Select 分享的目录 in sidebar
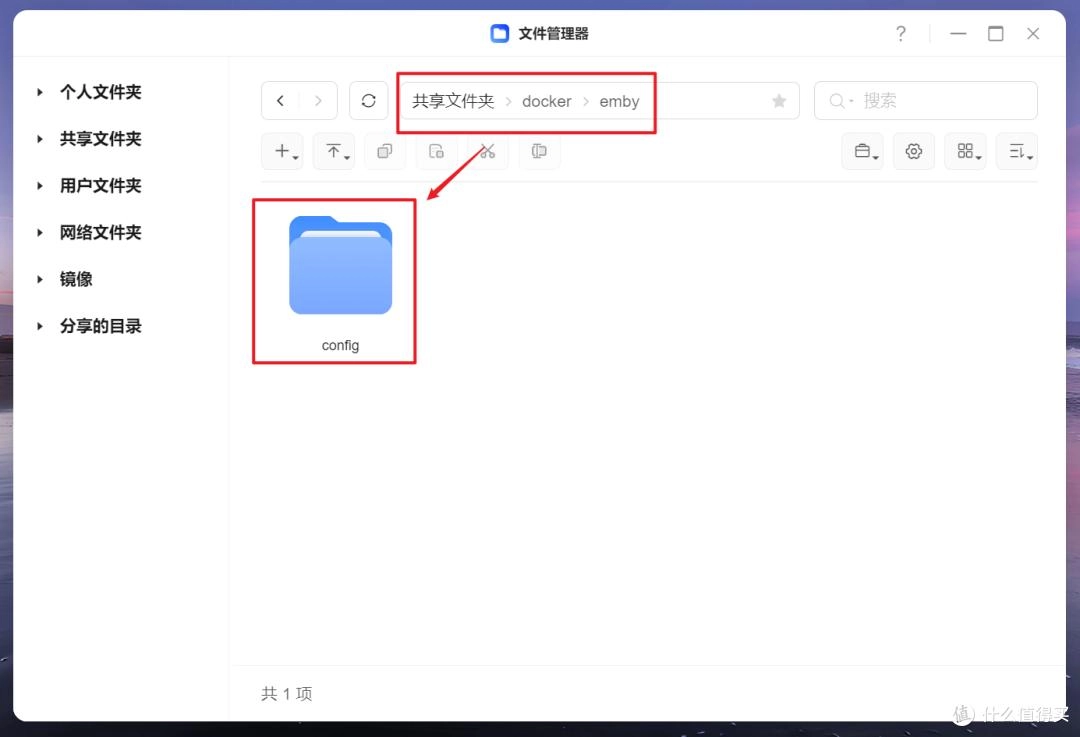The height and width of the screenshot is (737, 1080). pyautogui.click(x=101, y=326)
